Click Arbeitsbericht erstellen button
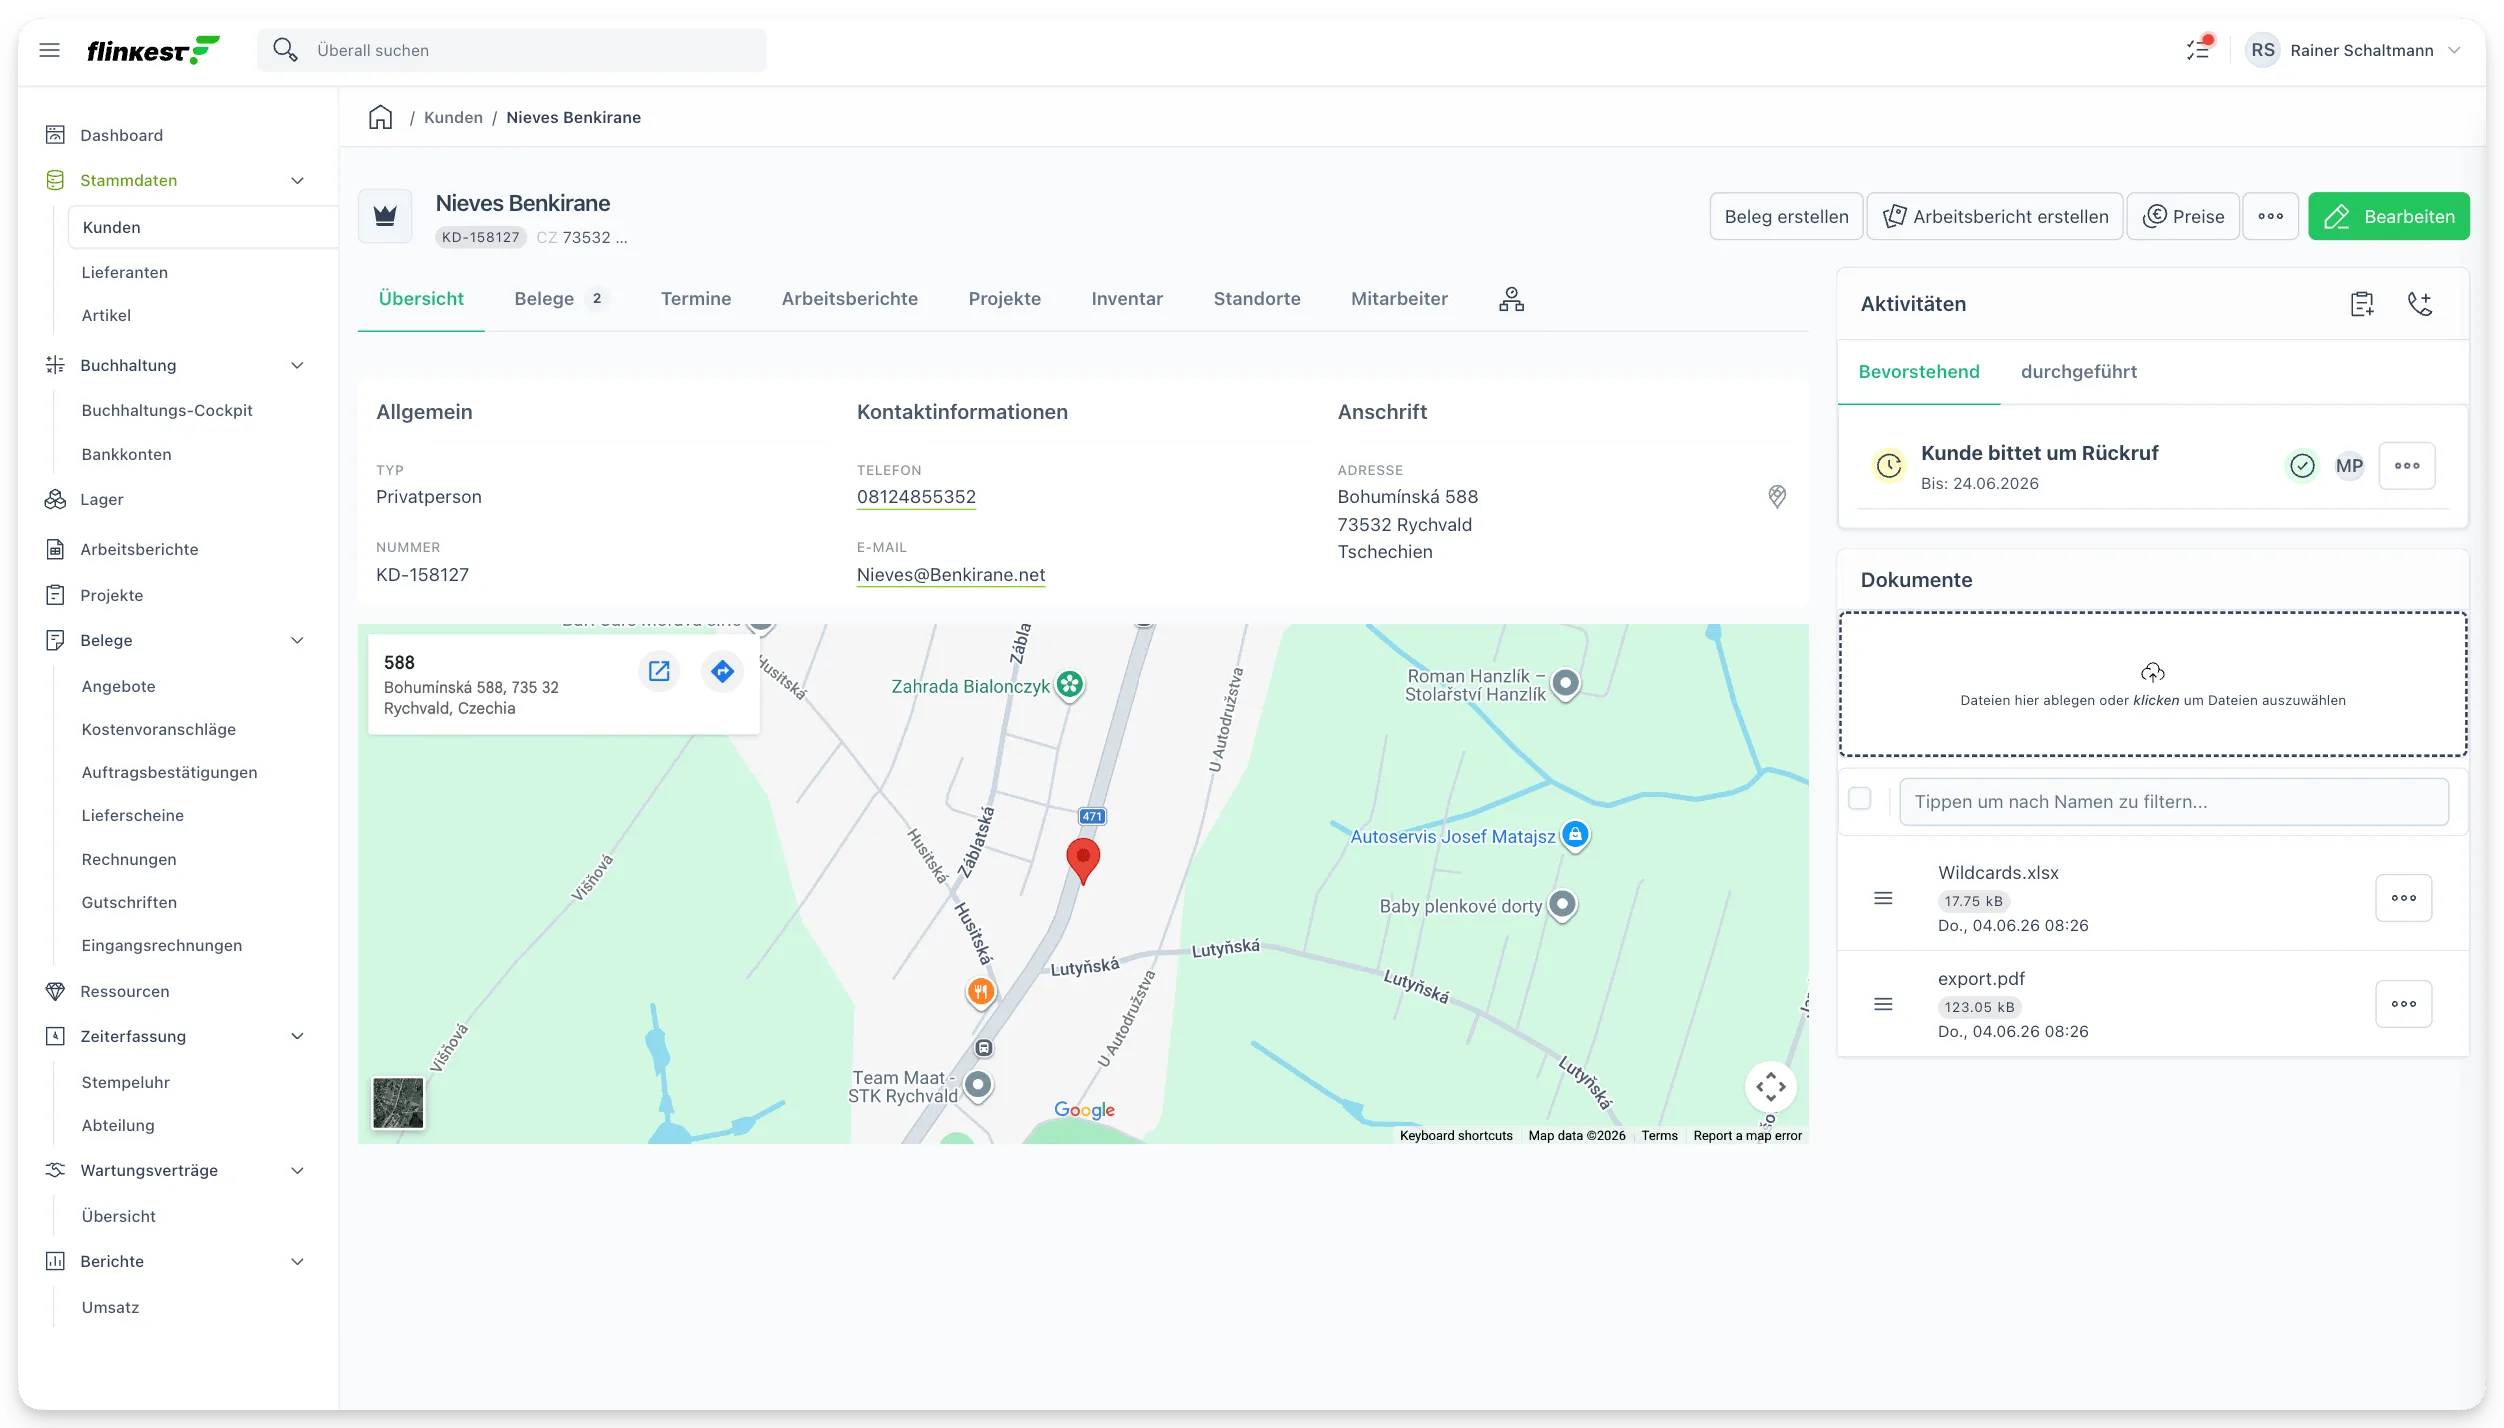 pyautogui.click(x=1995, y=216)
